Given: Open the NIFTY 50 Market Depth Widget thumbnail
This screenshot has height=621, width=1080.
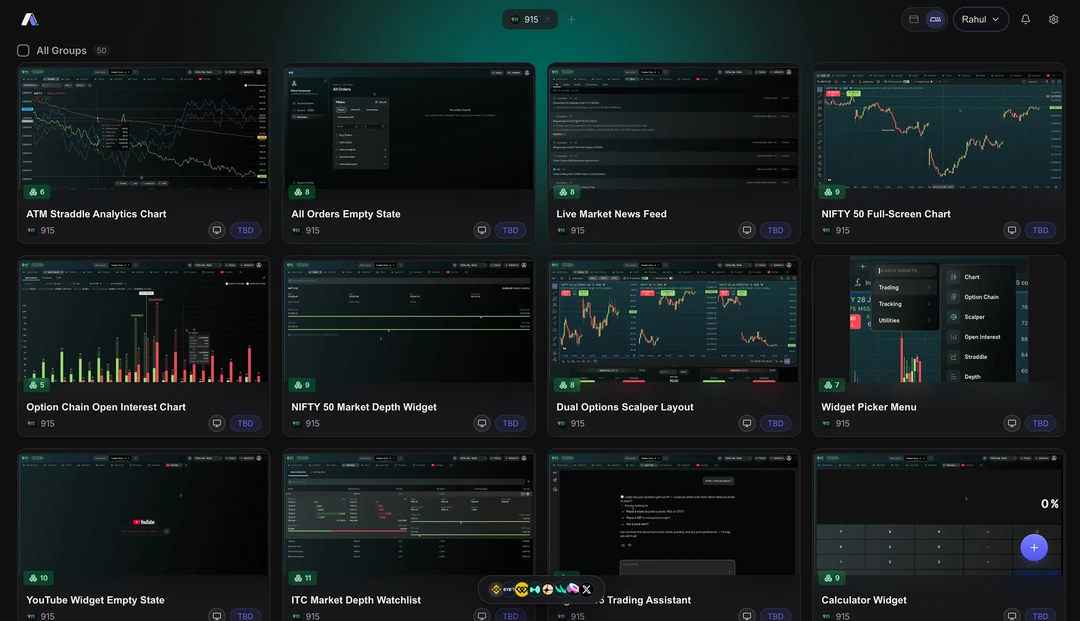Looking at the screenshot, I should [x=409, y=320].
